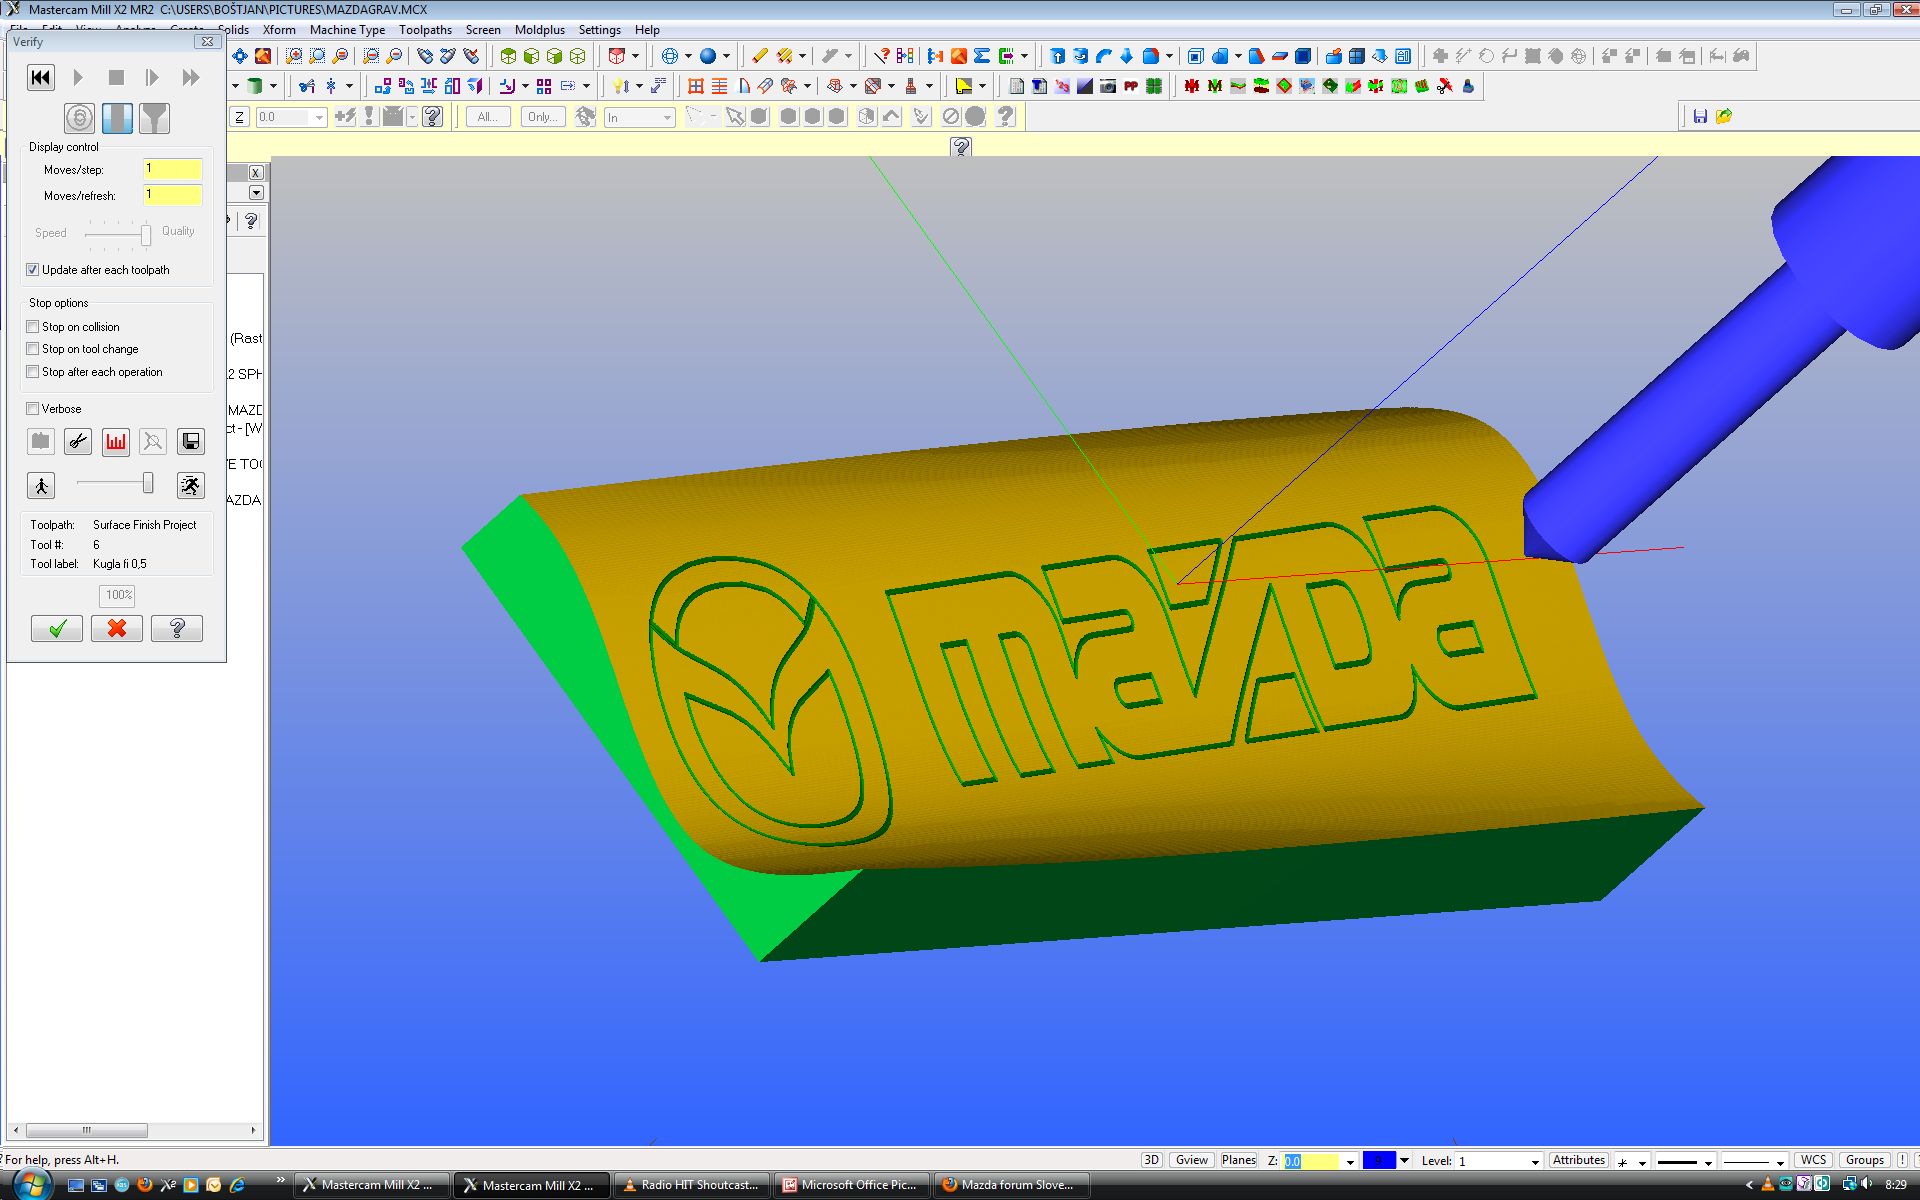Click the Moves/step input field
Image resolution: width=1920 pixels, height=1200 pixels.
pyautogui.click(x=173, y=169)
